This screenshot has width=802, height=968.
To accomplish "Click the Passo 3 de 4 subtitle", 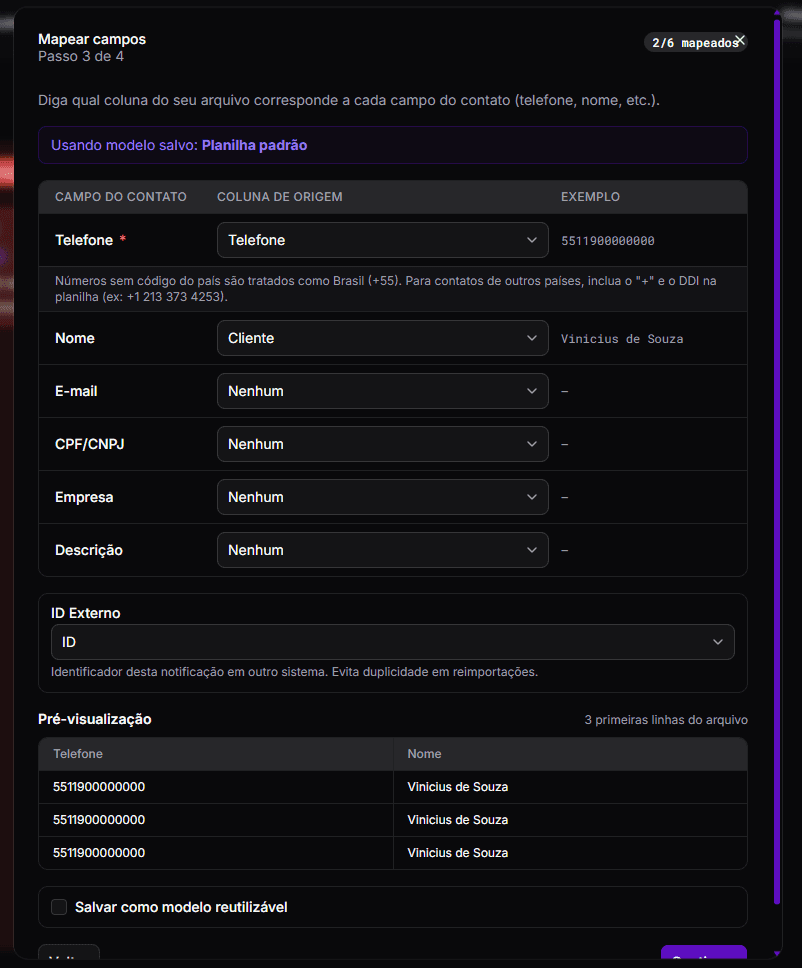I will coord(81,56).
